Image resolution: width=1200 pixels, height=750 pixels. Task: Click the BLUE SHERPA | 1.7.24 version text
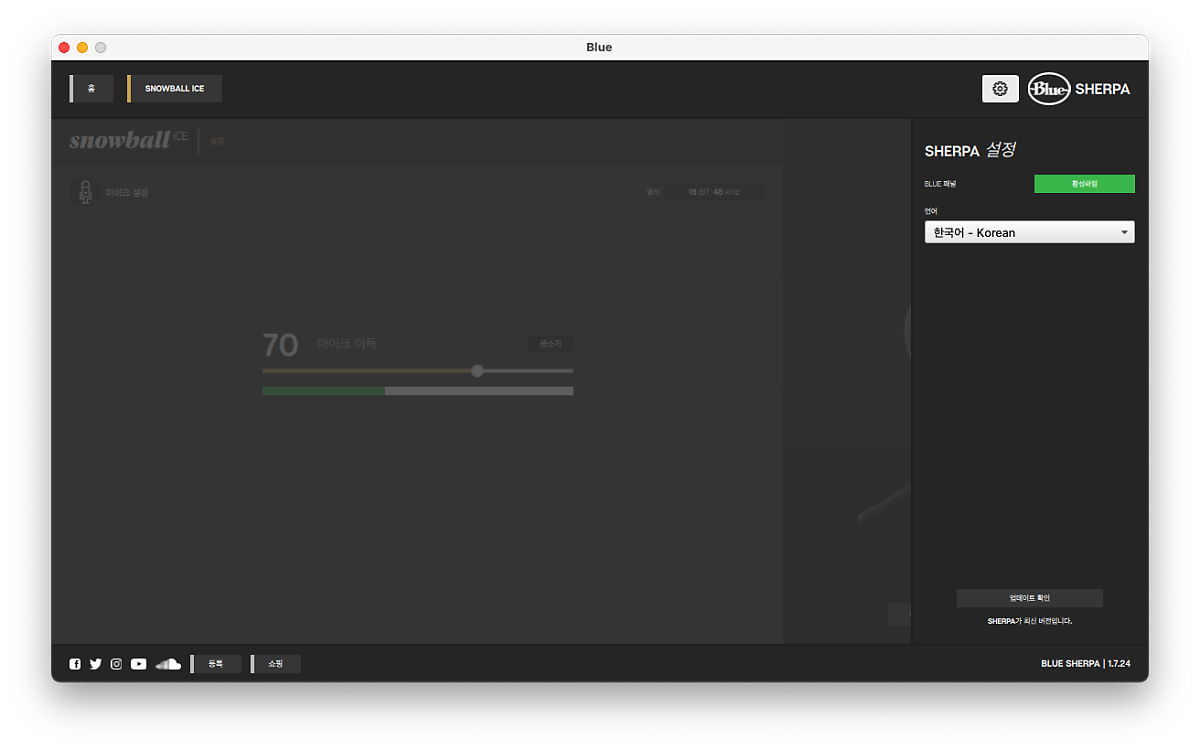pos(1086,664)
